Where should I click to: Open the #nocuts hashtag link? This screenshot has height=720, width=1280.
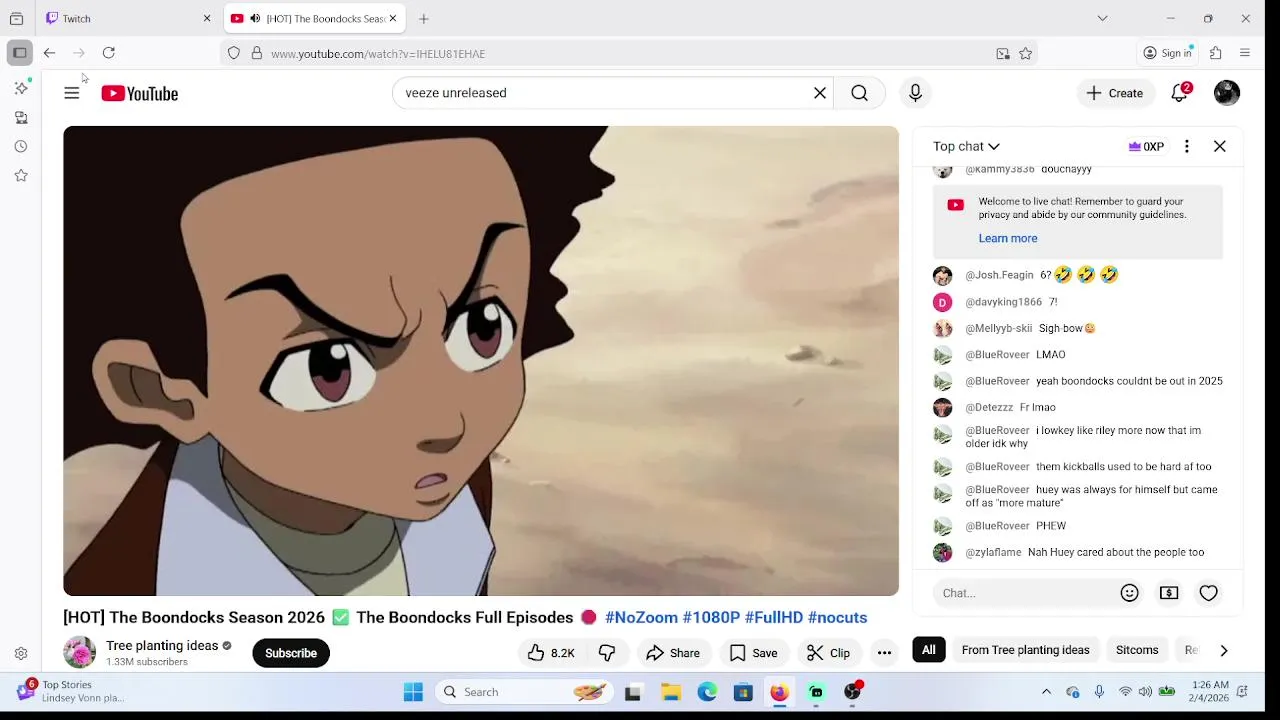click(x=837, y=617)
